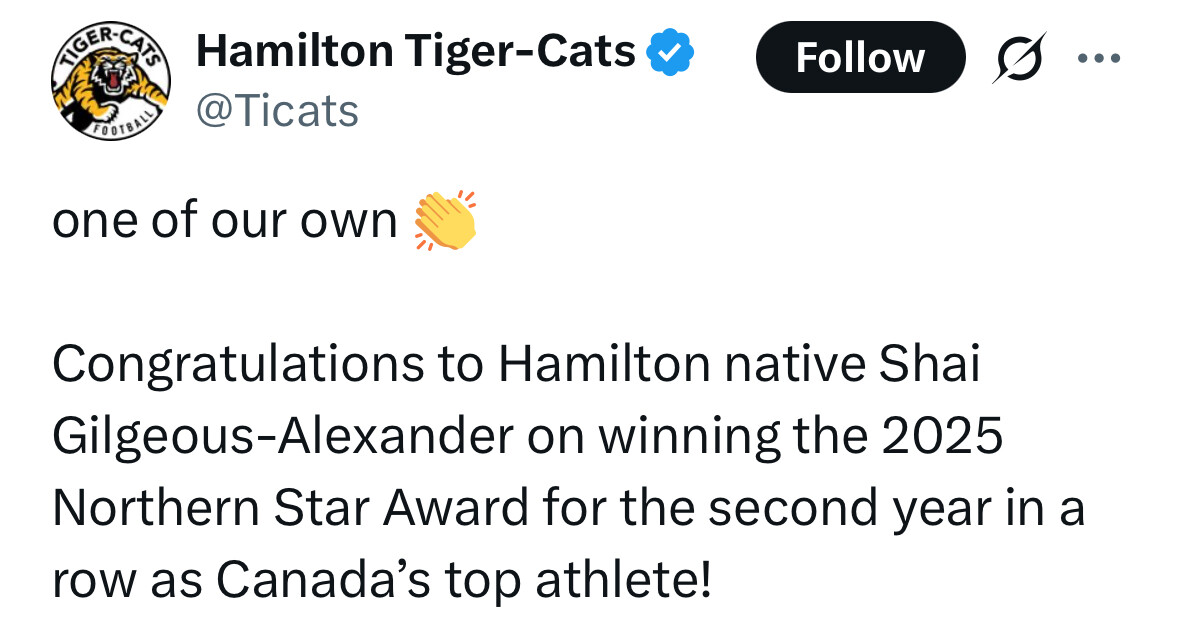Click the clapping hands emoji
This screenshot has height=632, width=1179.
445,221
